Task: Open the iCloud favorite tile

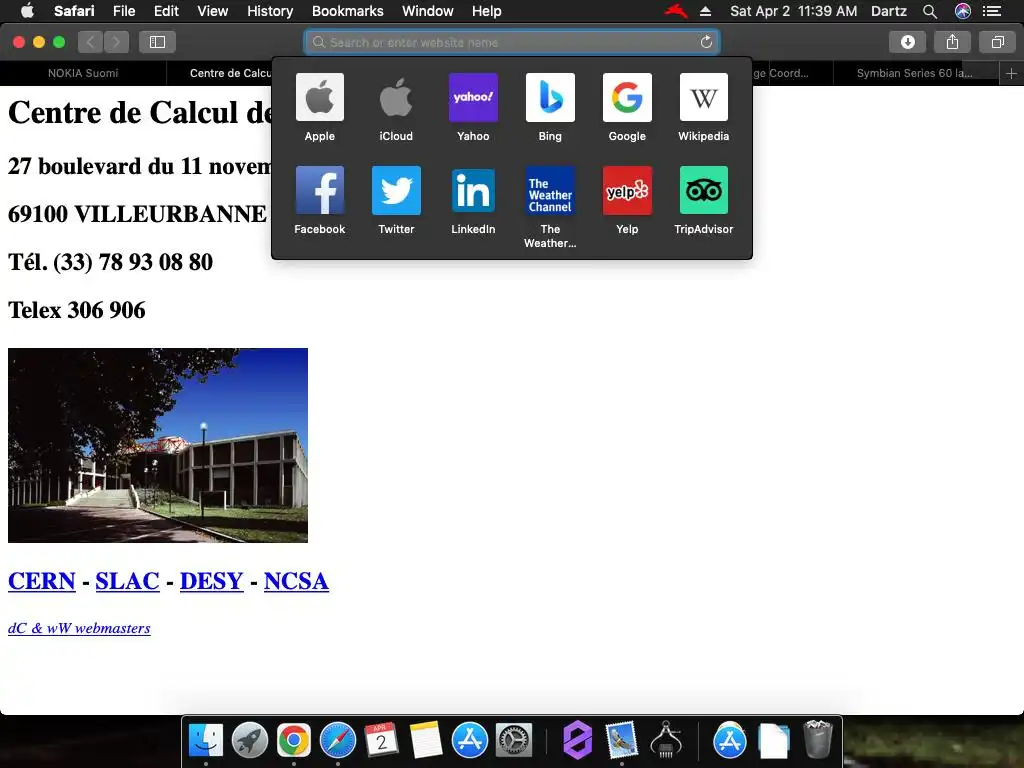Action: click(x=396, y=97)
